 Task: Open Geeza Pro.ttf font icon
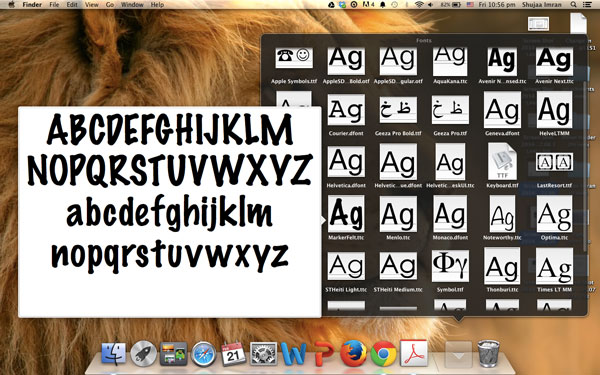click(x=450, y=109)
